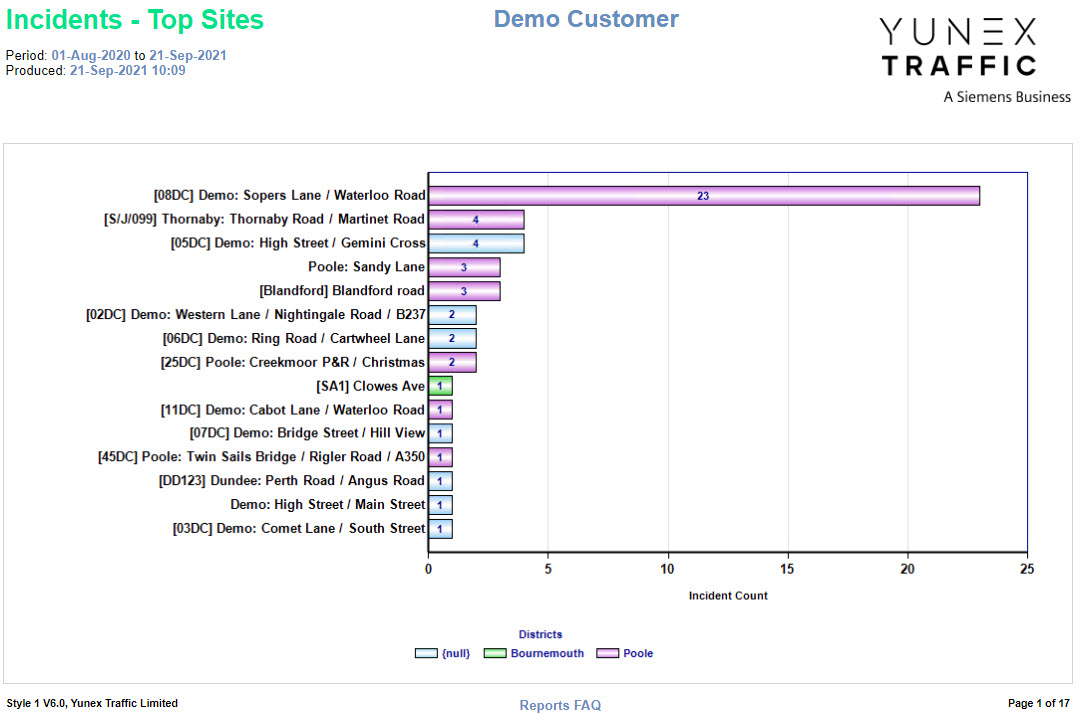
Task: Click the Poole: Sandy Lane bar
Action: coord(464,267)
